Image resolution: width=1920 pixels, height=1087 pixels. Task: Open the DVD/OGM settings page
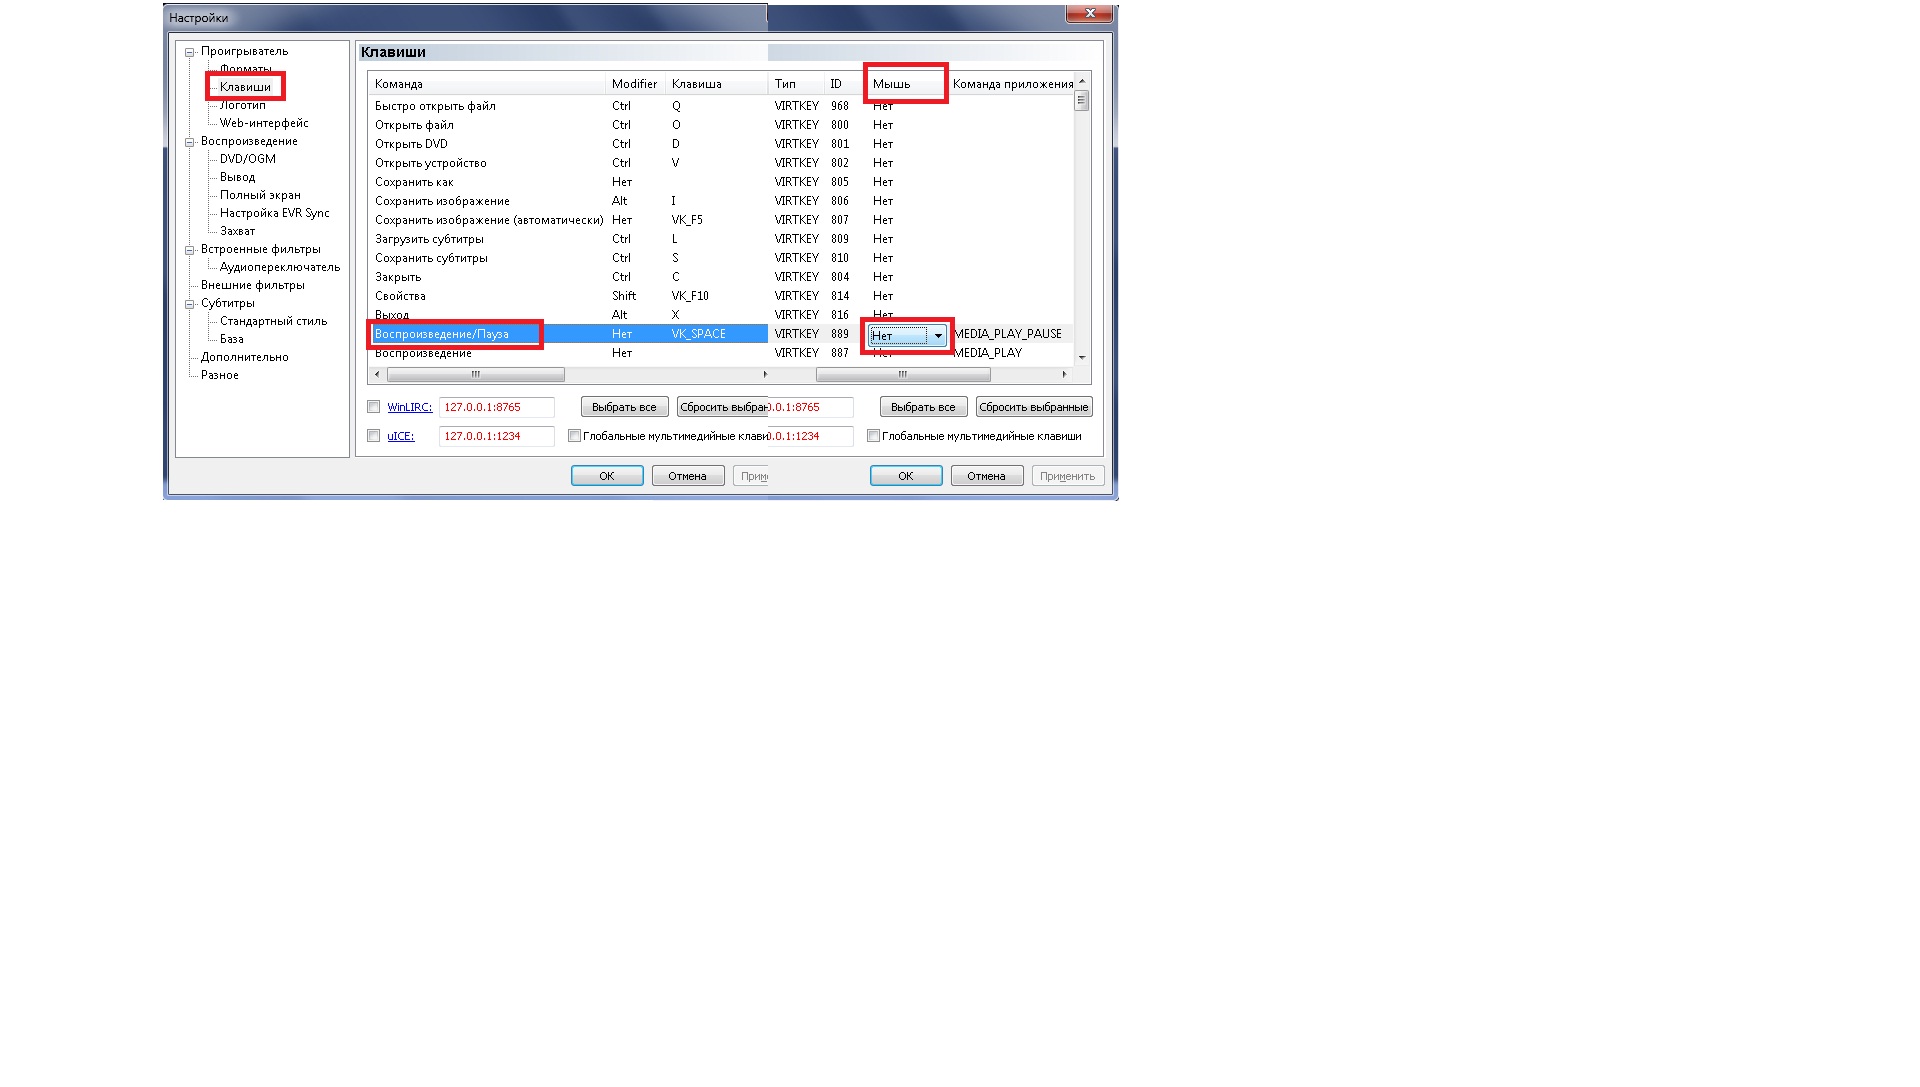(248, 159)
